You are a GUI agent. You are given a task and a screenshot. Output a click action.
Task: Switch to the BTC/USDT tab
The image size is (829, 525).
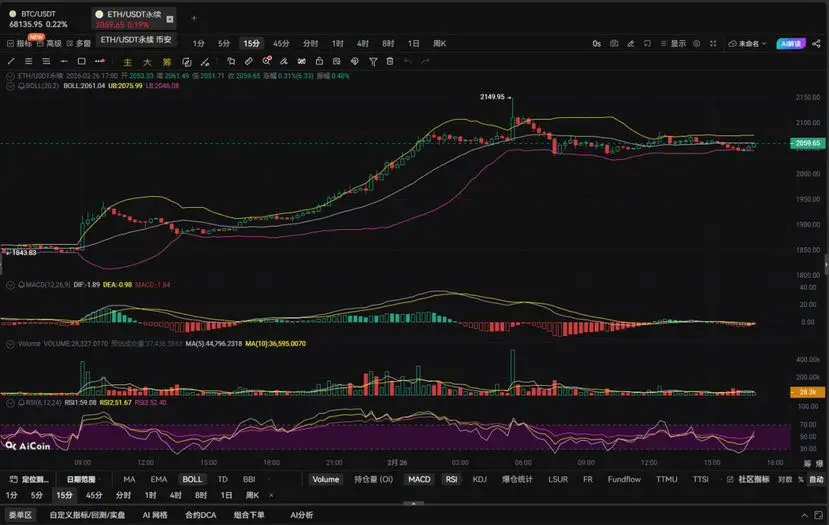click(40, 19)
